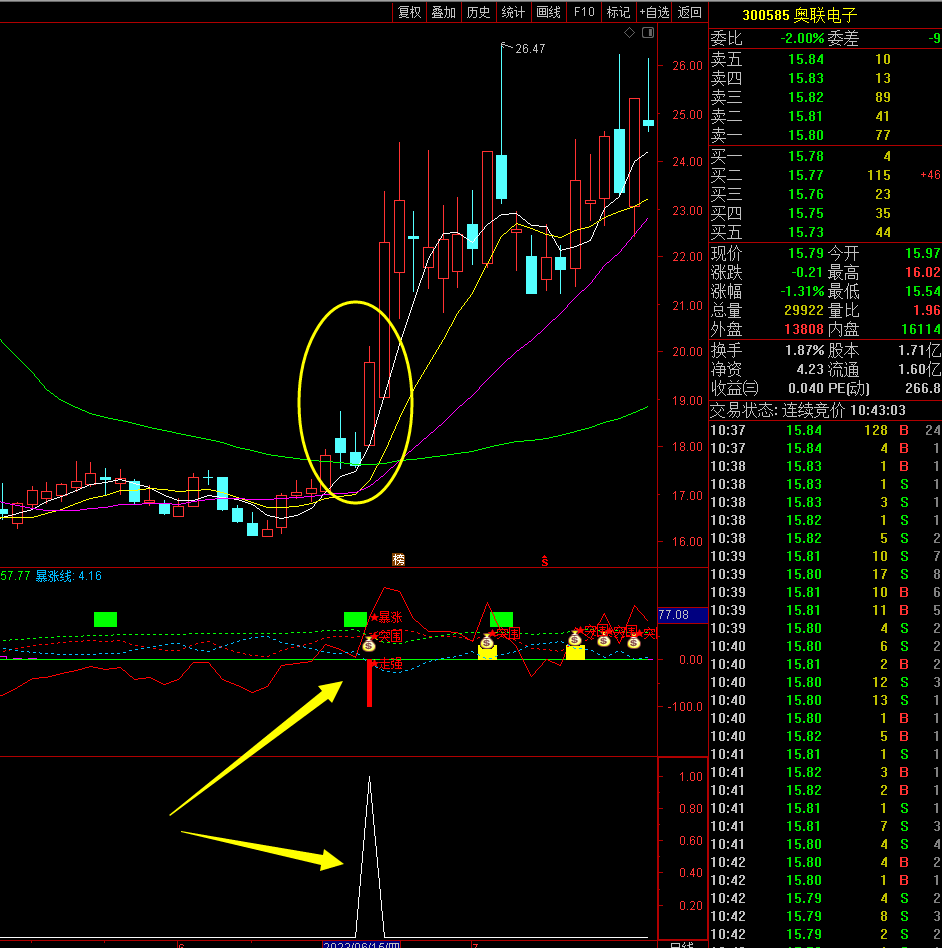Select the 买三 15.76 bid row

pos(825,194)
